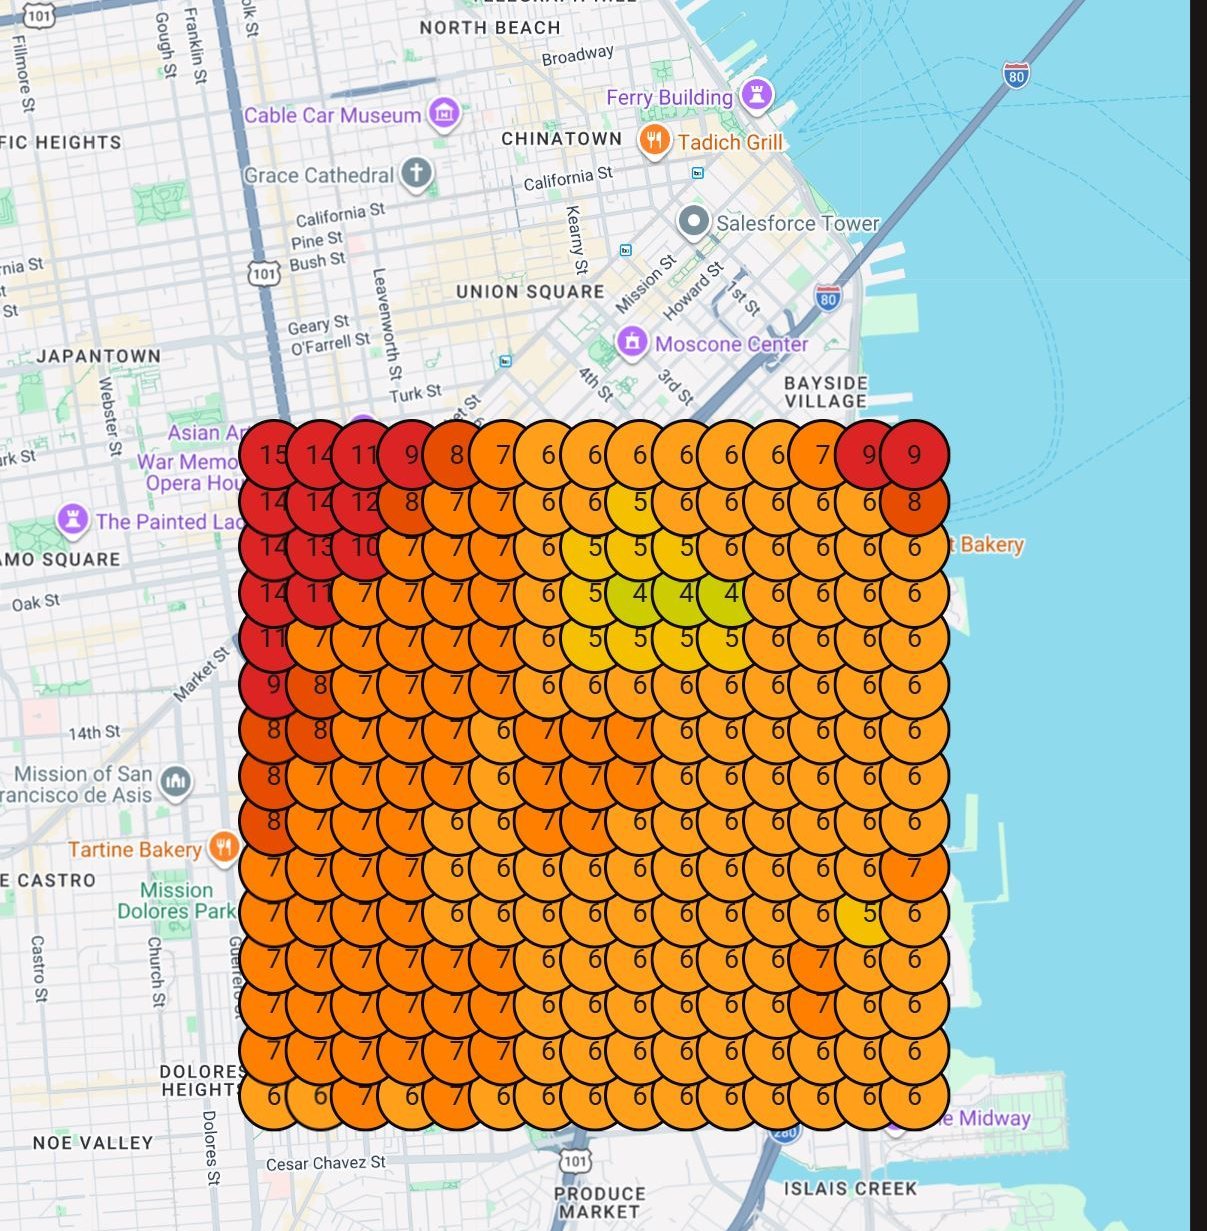The height and width of the screenshot is (1231, 1207).
Task: Click the US-101 shield near Produce Market
Action: point(573,1161)
